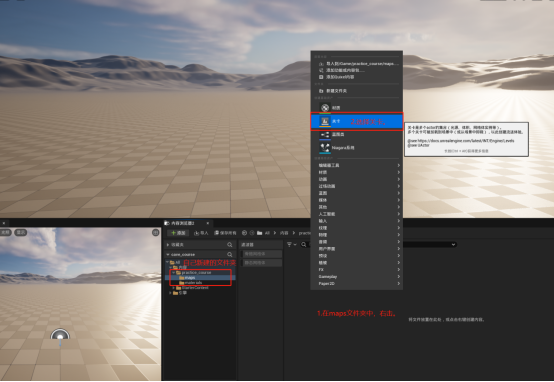The height and width of the screenshot is (382, 554).
Task: Select the StarterContent folder
Action: [193, 288]
